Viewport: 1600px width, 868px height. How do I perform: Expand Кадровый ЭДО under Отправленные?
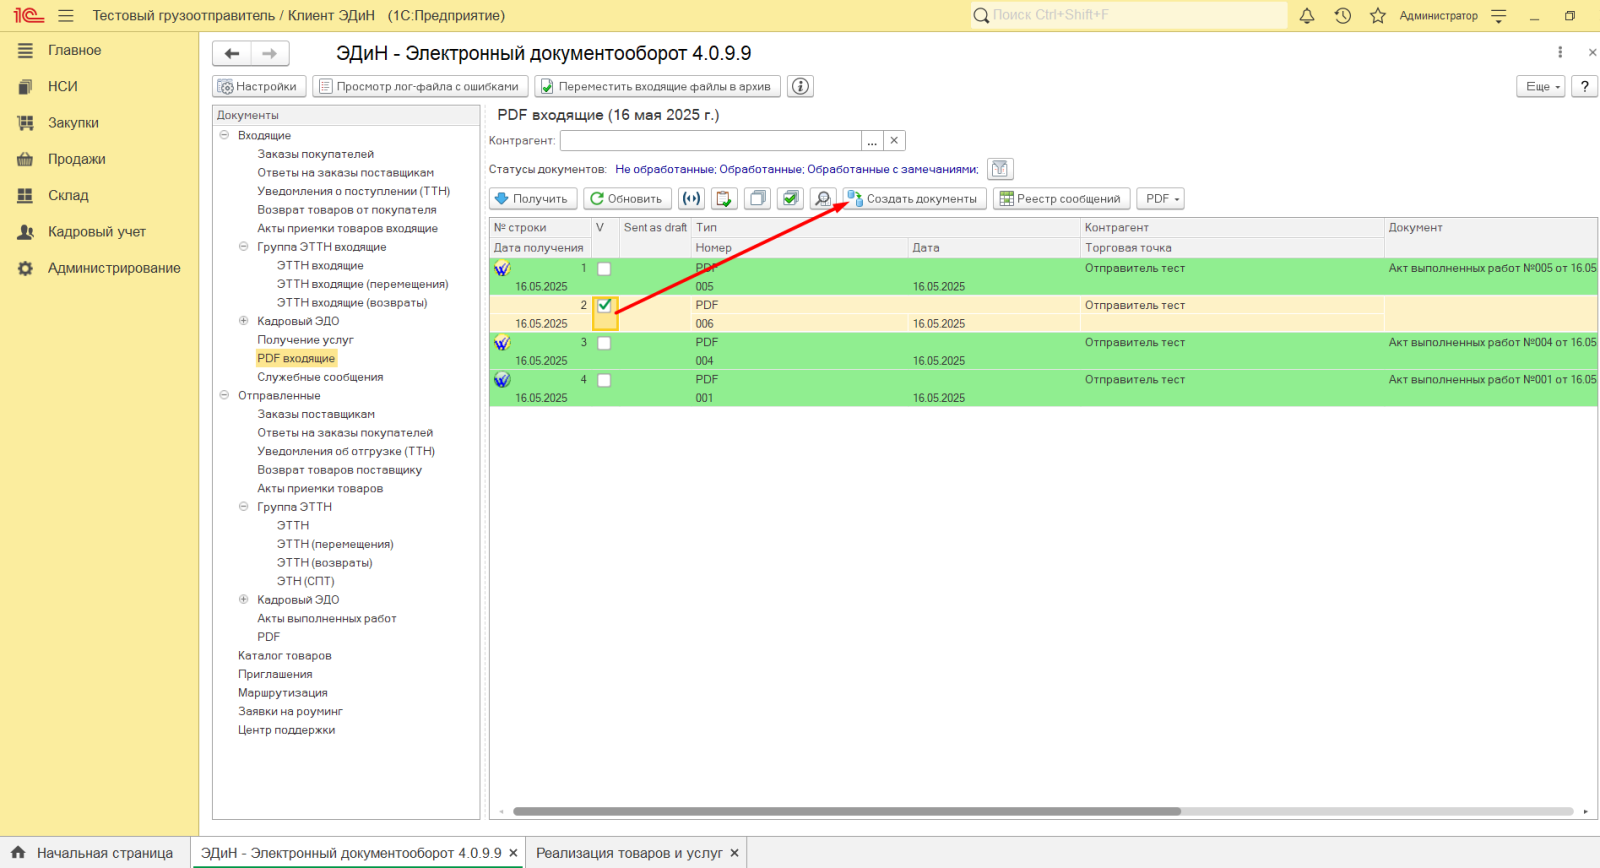pos(243,599)
